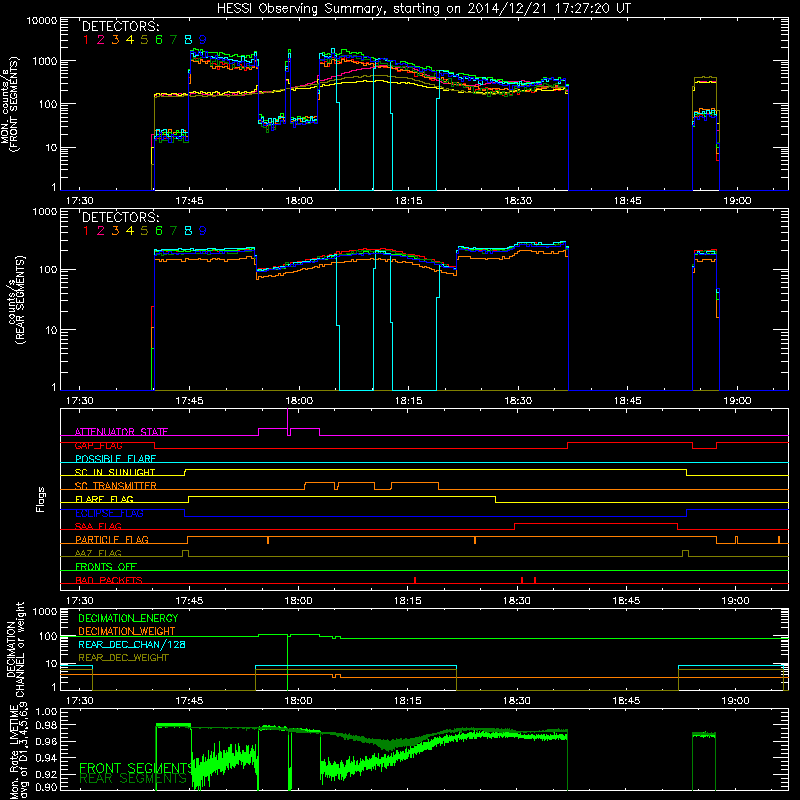This screenshot has height=800, width=800.
Task: Select cyan detector 8 in rear segments legend
Action: [188, 231]
